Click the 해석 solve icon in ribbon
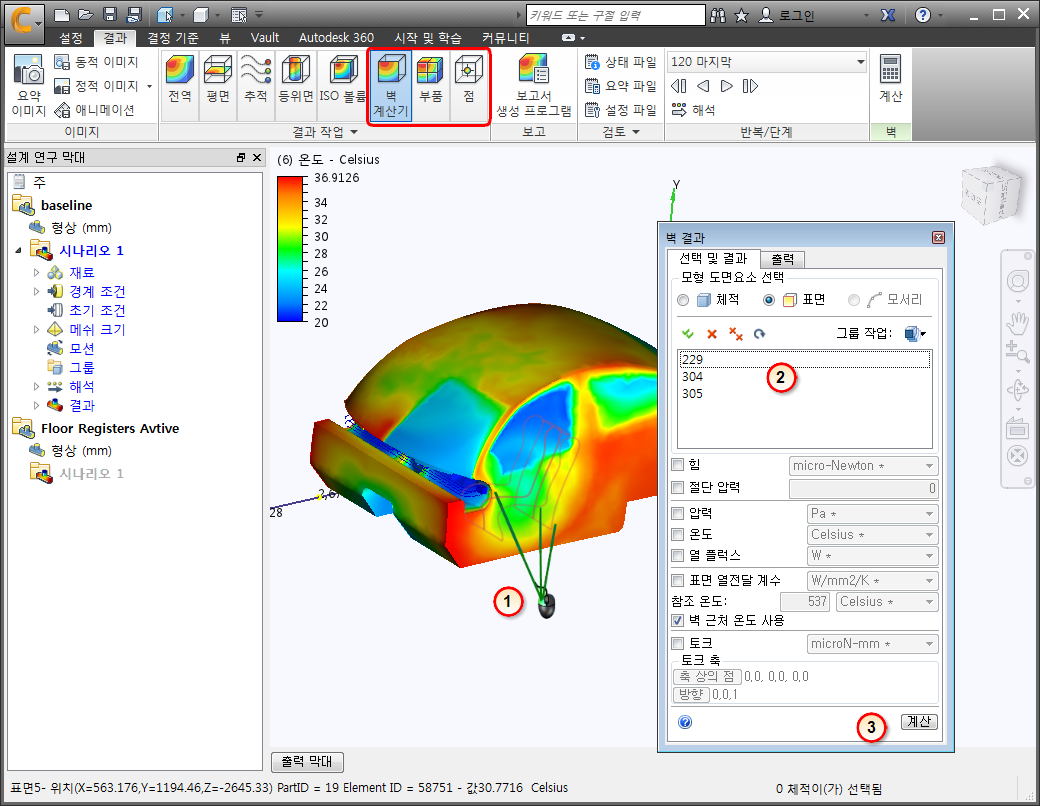1040x806 pixels. (679, 110)
